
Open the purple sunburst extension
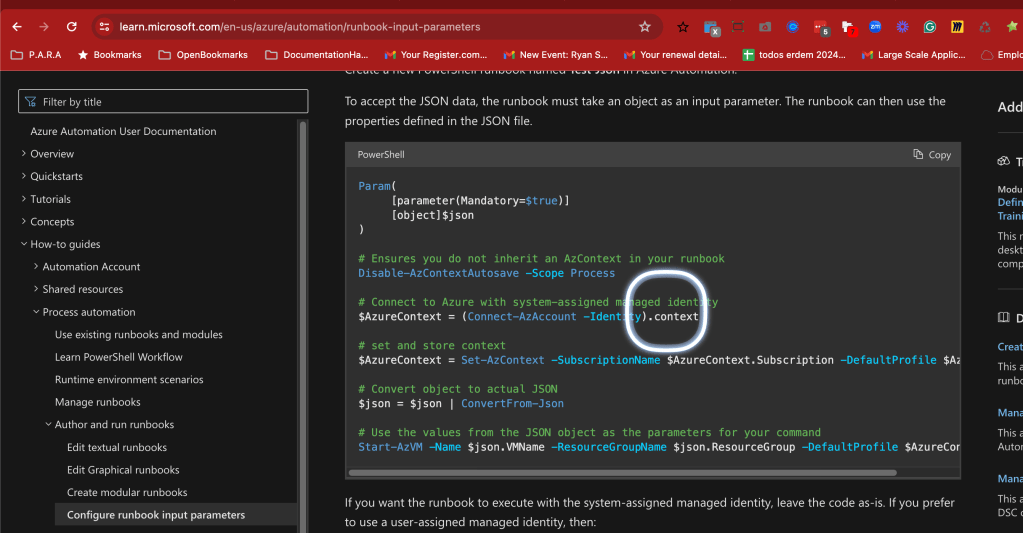[902, 27]
